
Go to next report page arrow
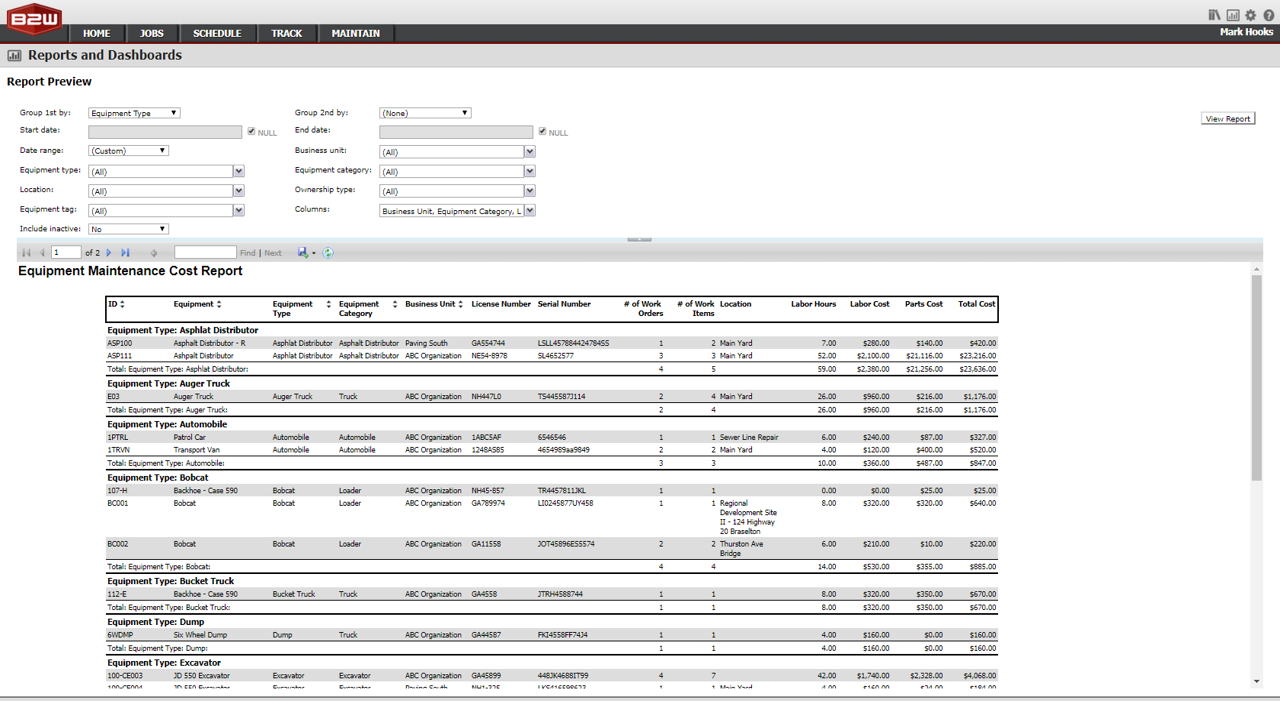[x=109, y=253]
